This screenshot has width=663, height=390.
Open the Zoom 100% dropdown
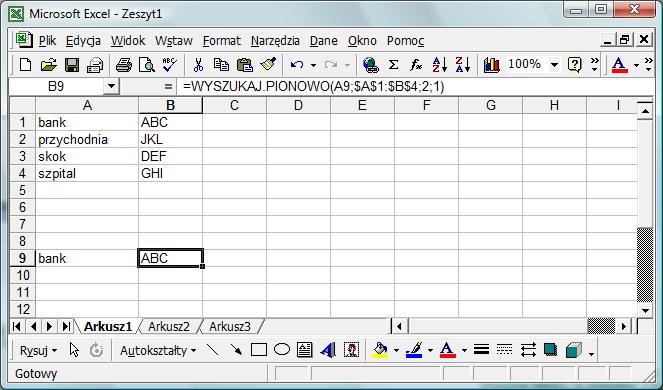tap(554, 65)
